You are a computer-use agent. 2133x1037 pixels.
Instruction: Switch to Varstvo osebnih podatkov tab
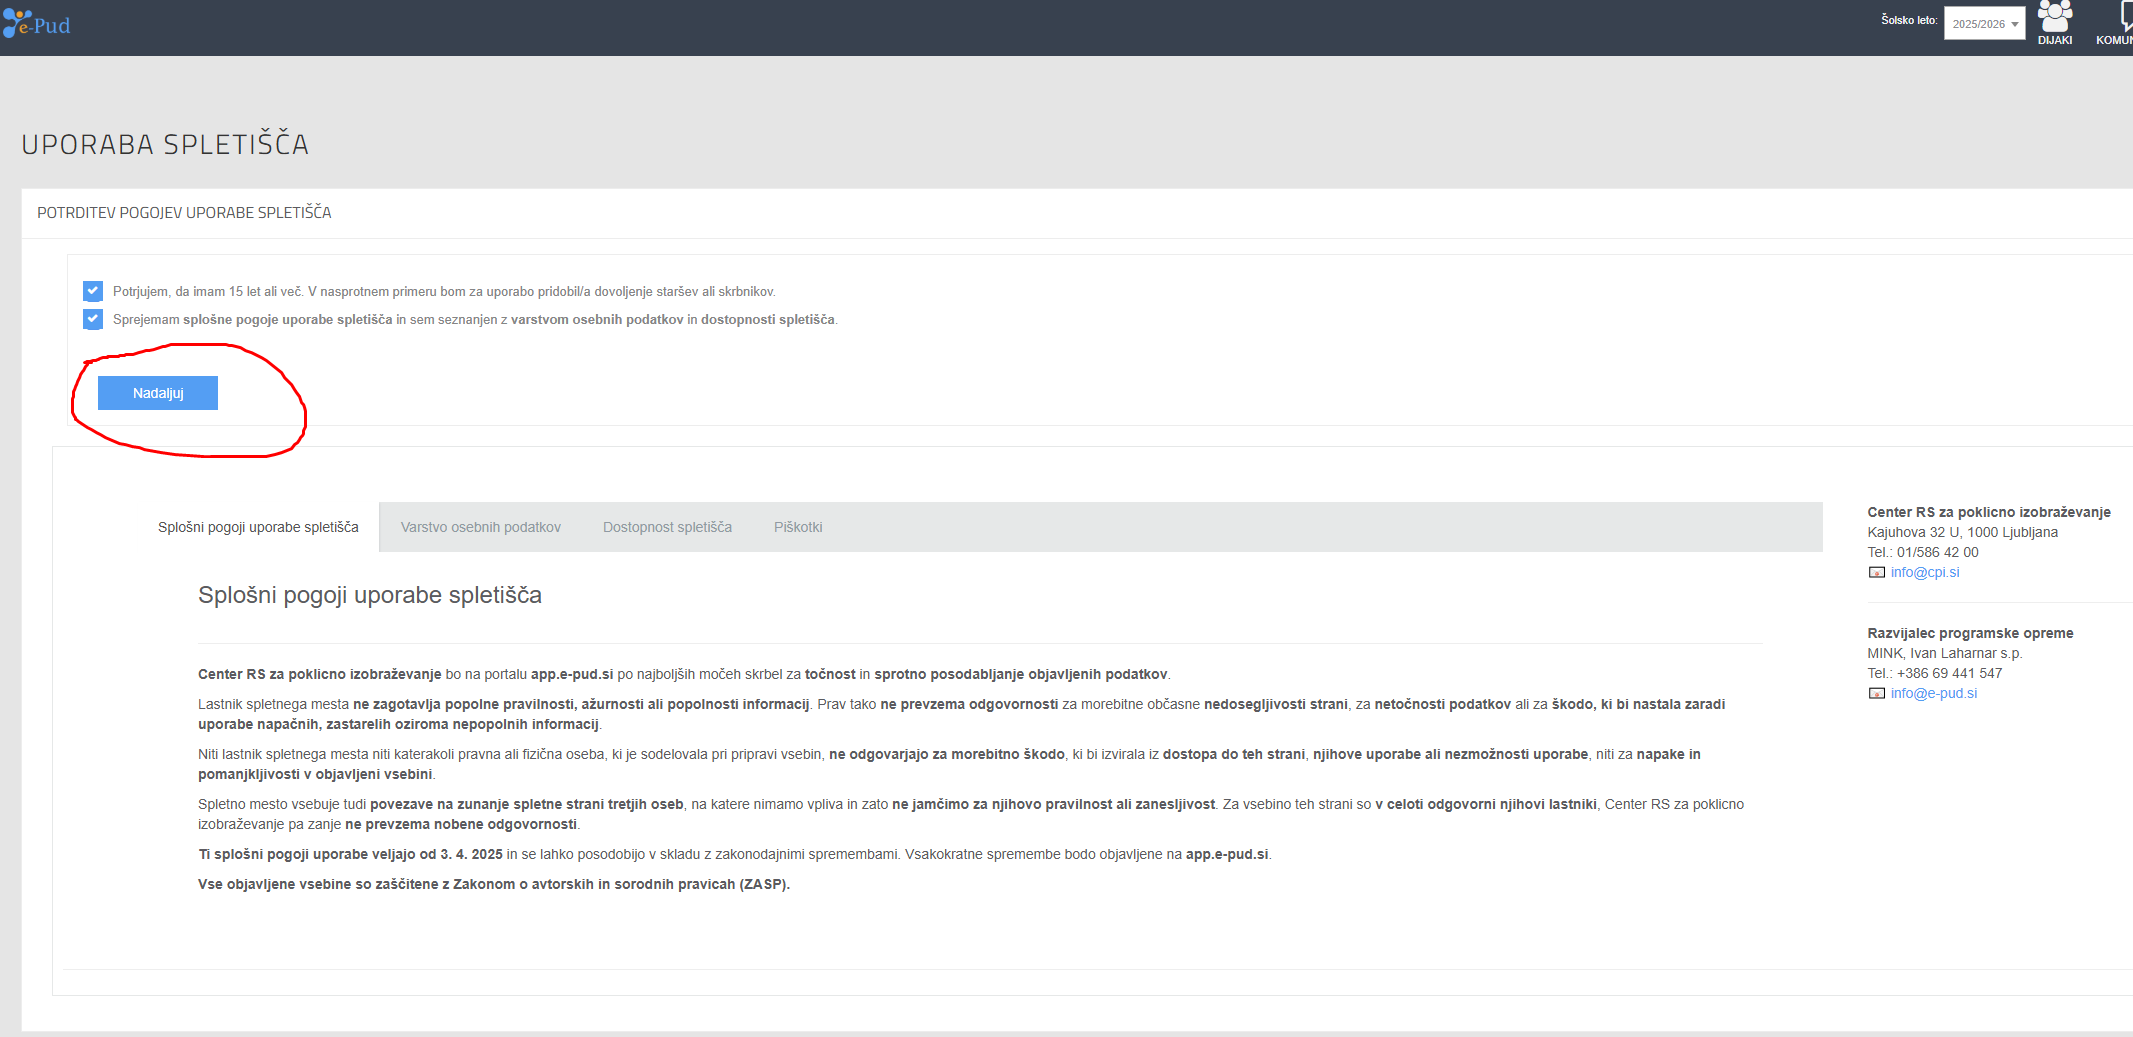[481, 527]
